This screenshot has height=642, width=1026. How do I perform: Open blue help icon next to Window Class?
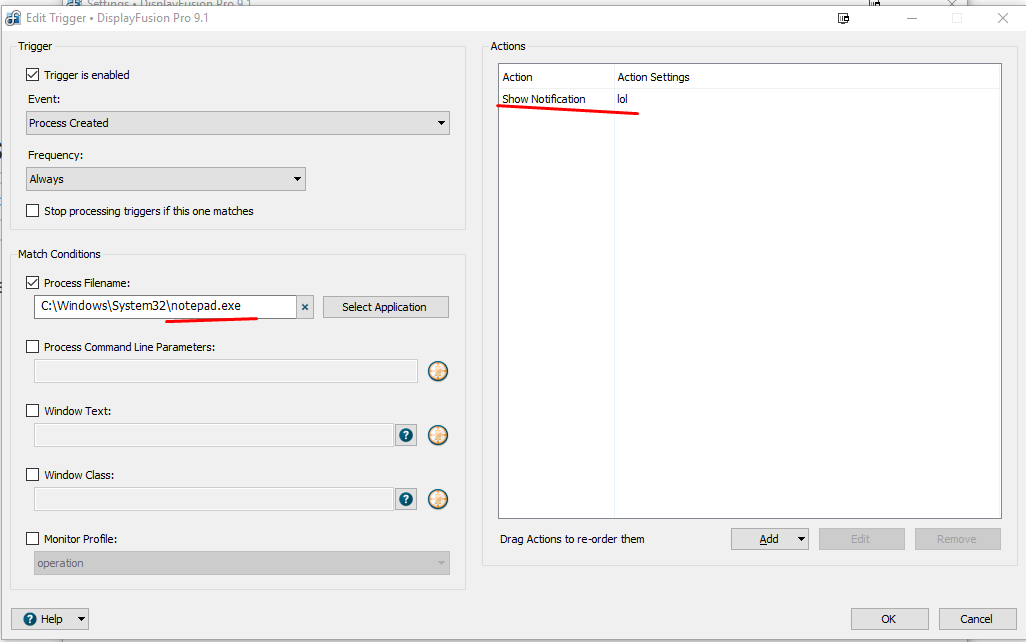406,499
